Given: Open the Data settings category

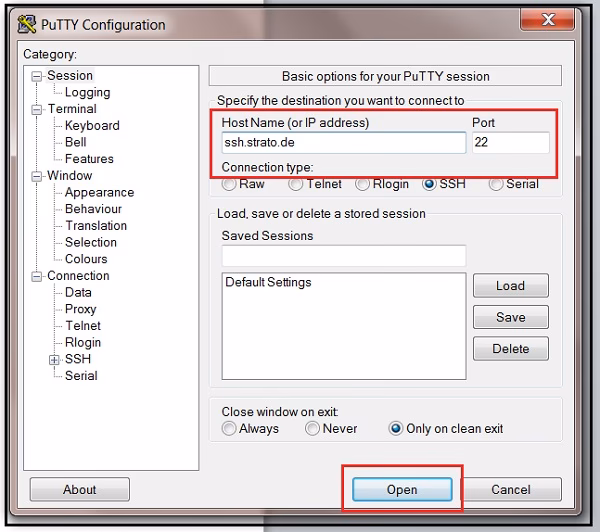Looking at the screenshot, I should point(78,292).
